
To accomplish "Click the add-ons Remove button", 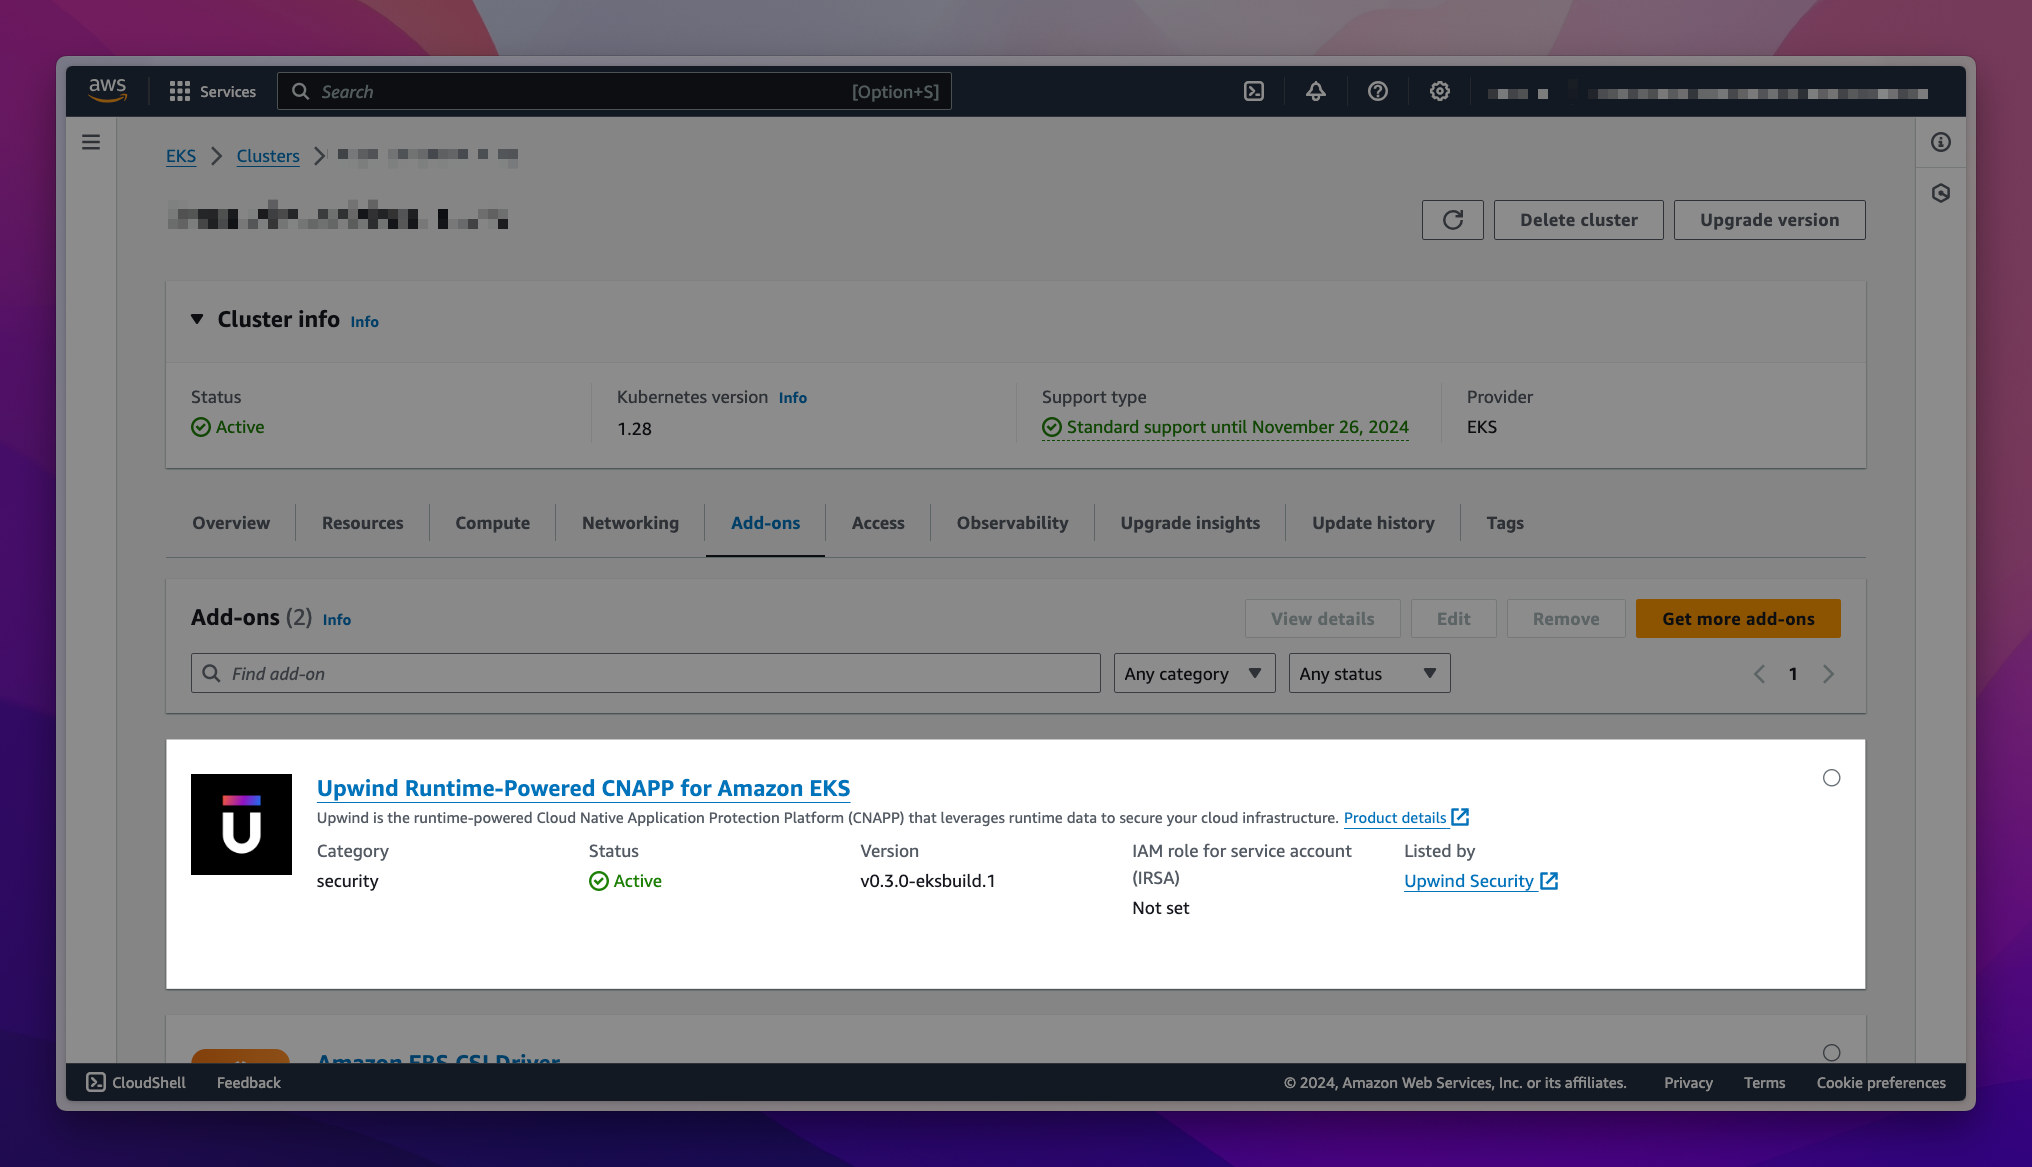I will tap(1566, 619).
